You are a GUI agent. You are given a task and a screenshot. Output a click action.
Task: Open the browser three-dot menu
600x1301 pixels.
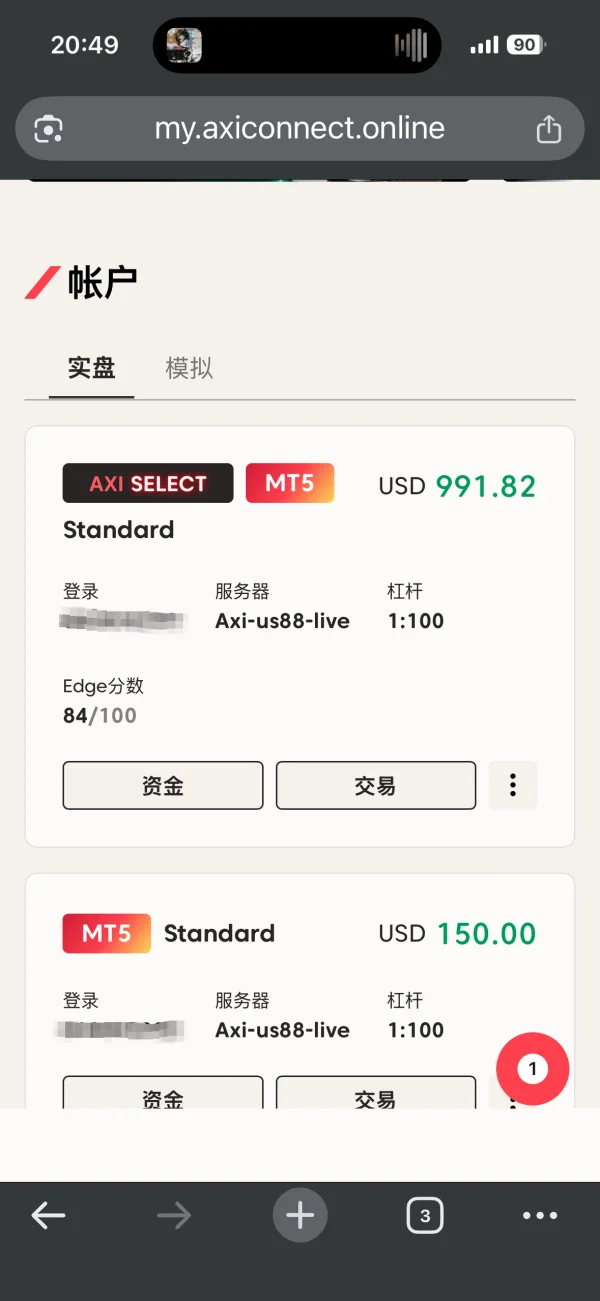click(540, 1215)
